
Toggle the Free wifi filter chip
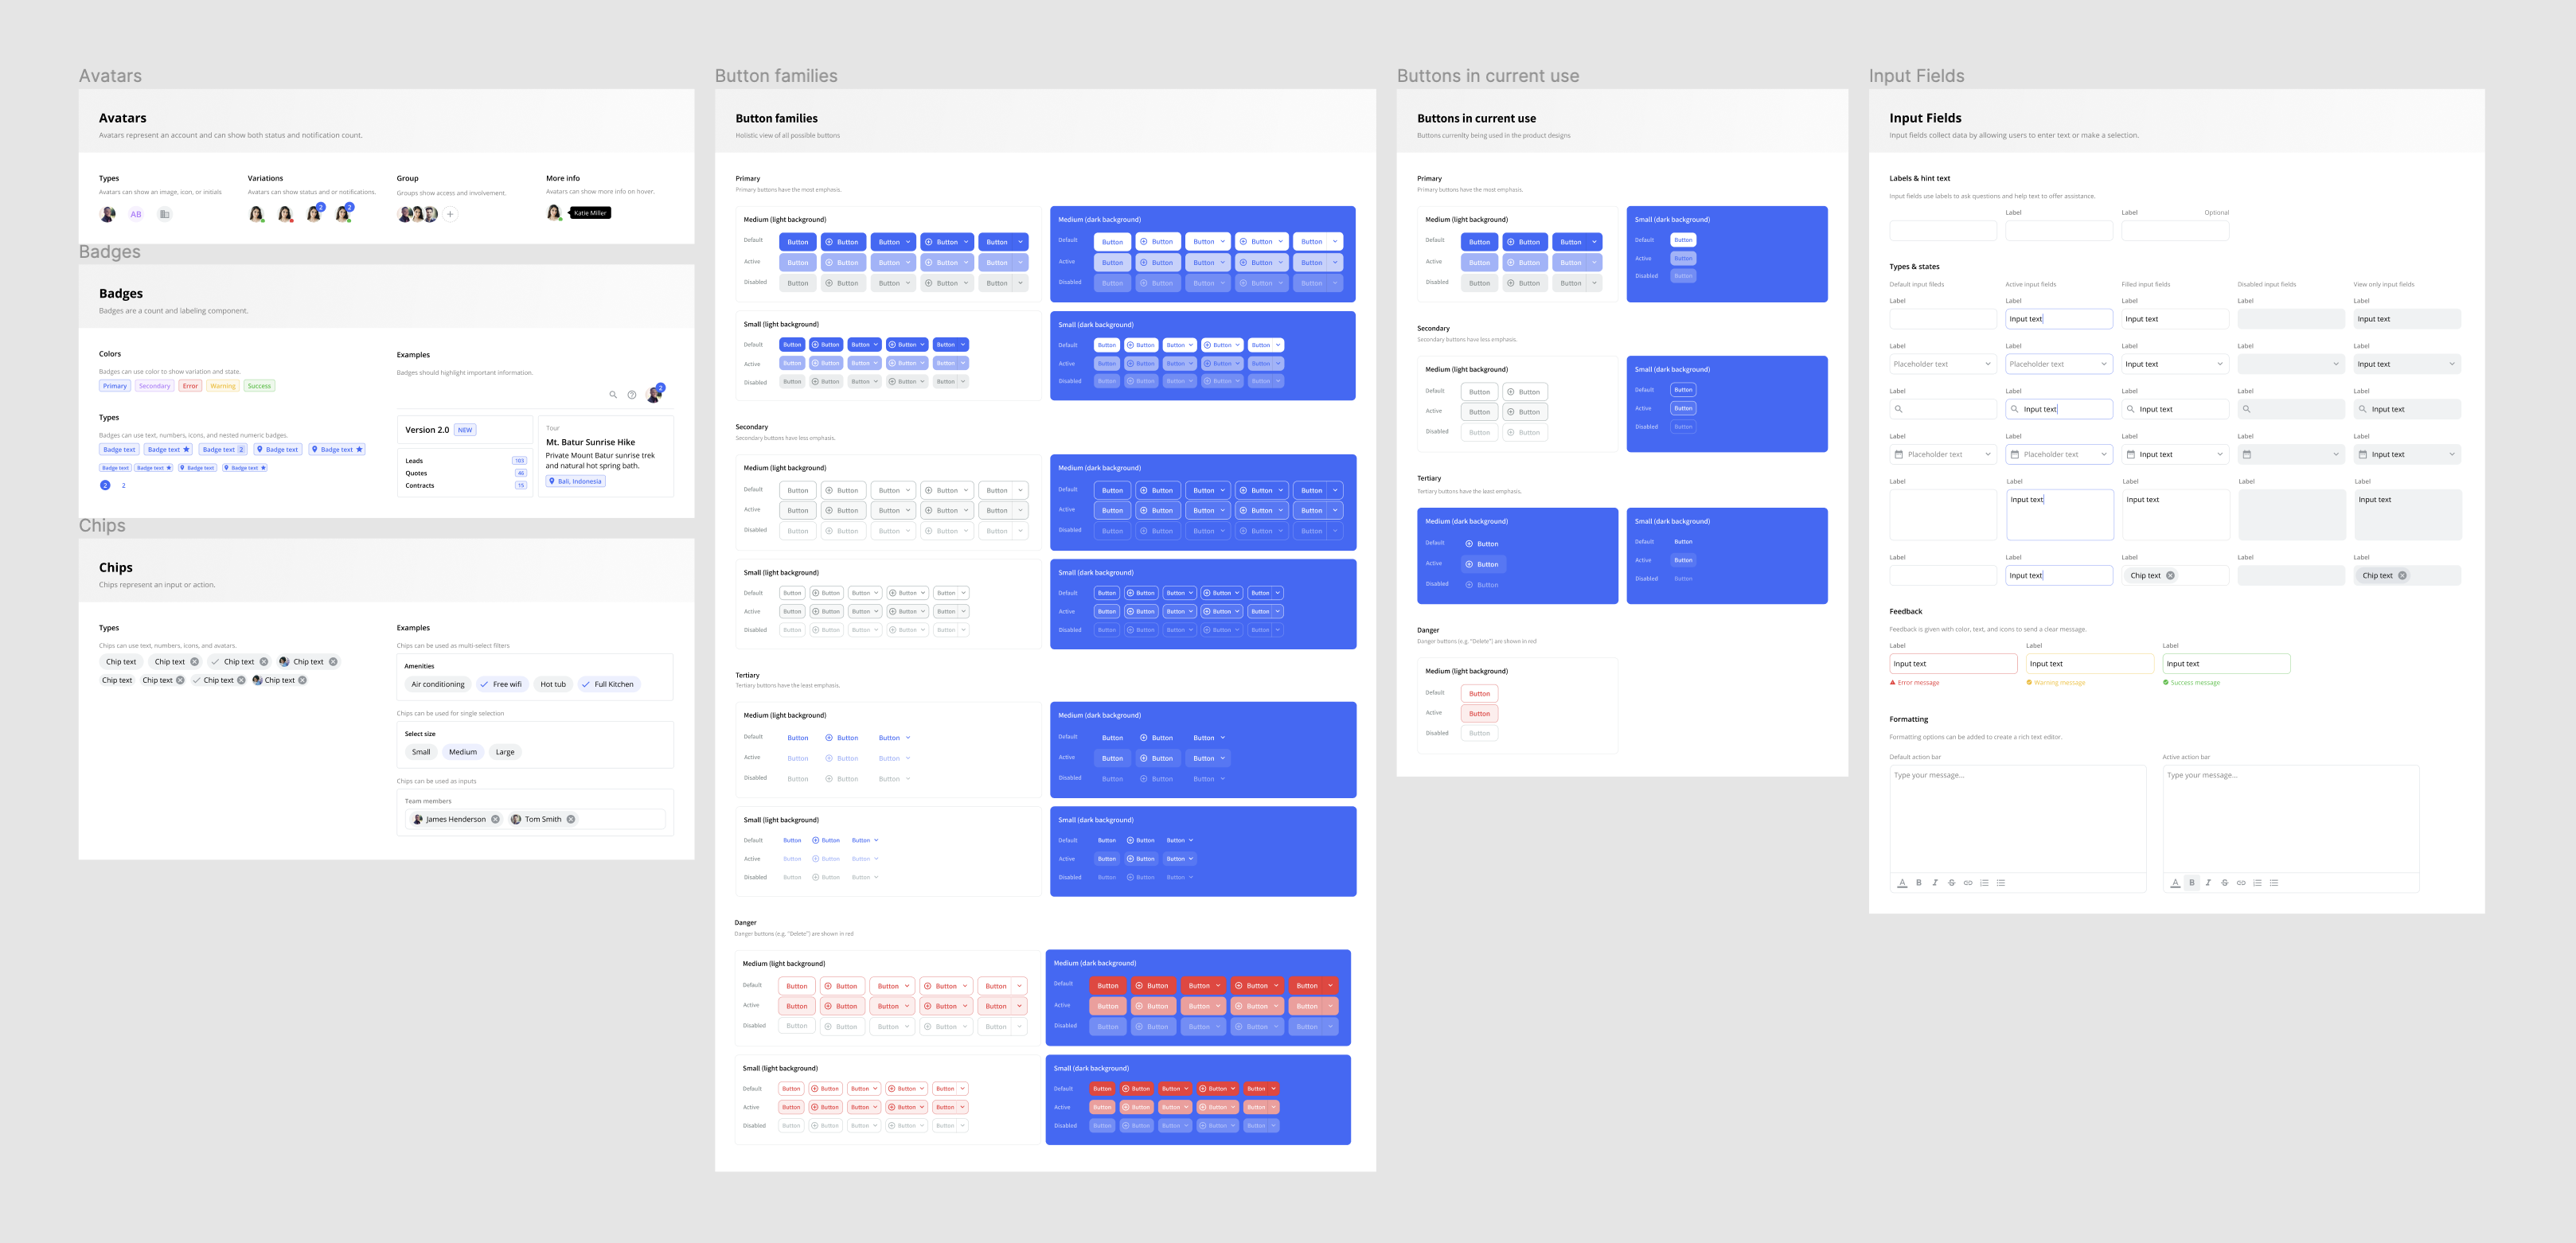click(x=503, y=684)
